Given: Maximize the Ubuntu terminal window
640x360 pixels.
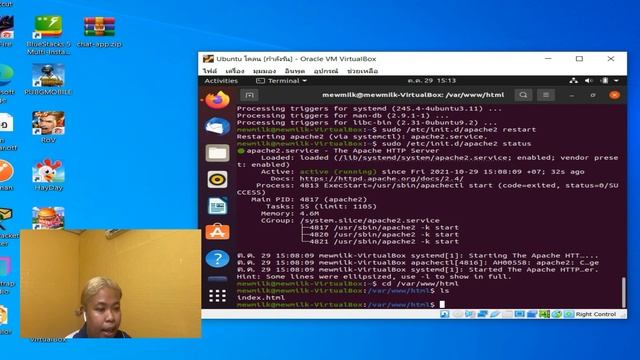Looking at the screenshot, I should click(593, 95).
